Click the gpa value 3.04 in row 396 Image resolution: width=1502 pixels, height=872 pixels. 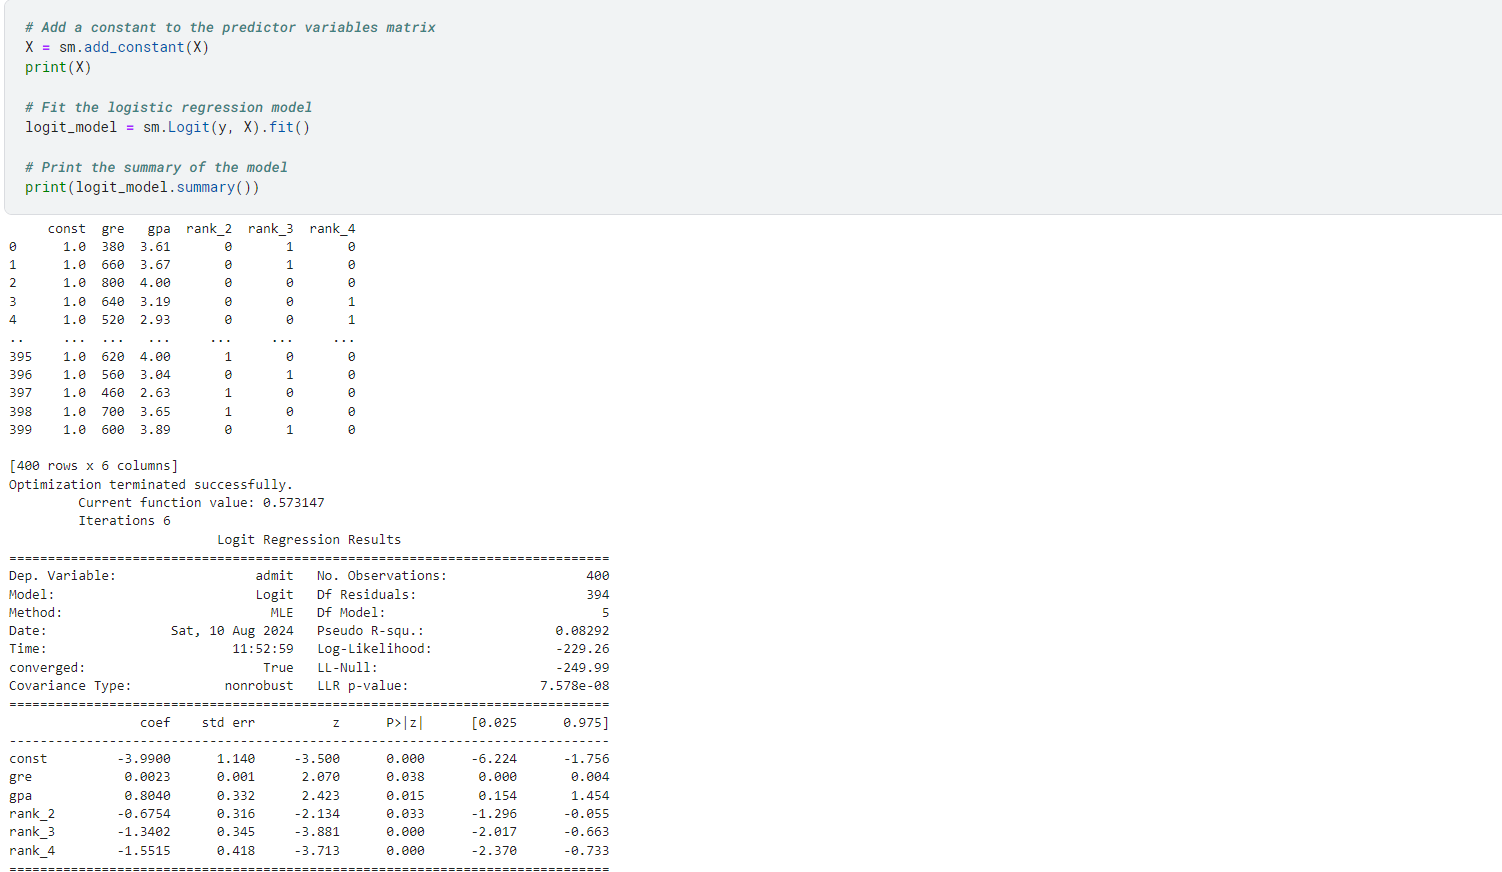coord(155,375)
